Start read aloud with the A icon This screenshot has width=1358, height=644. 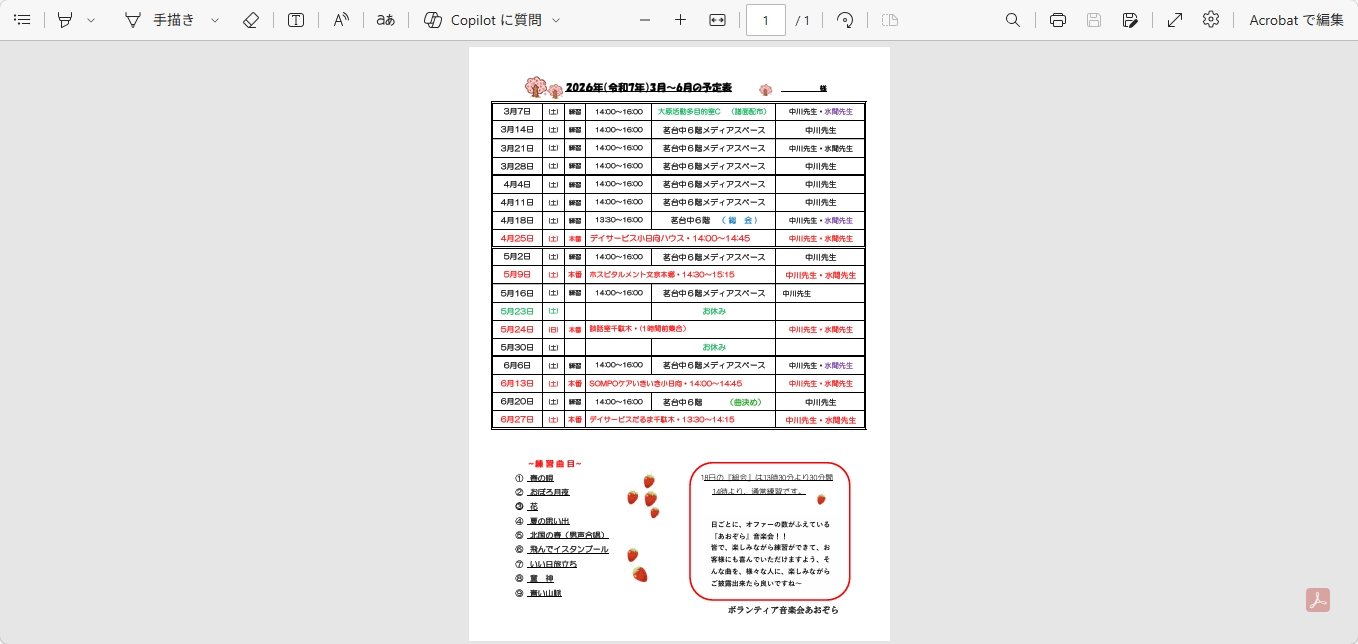pyautogui.click(x=341, y=20)
